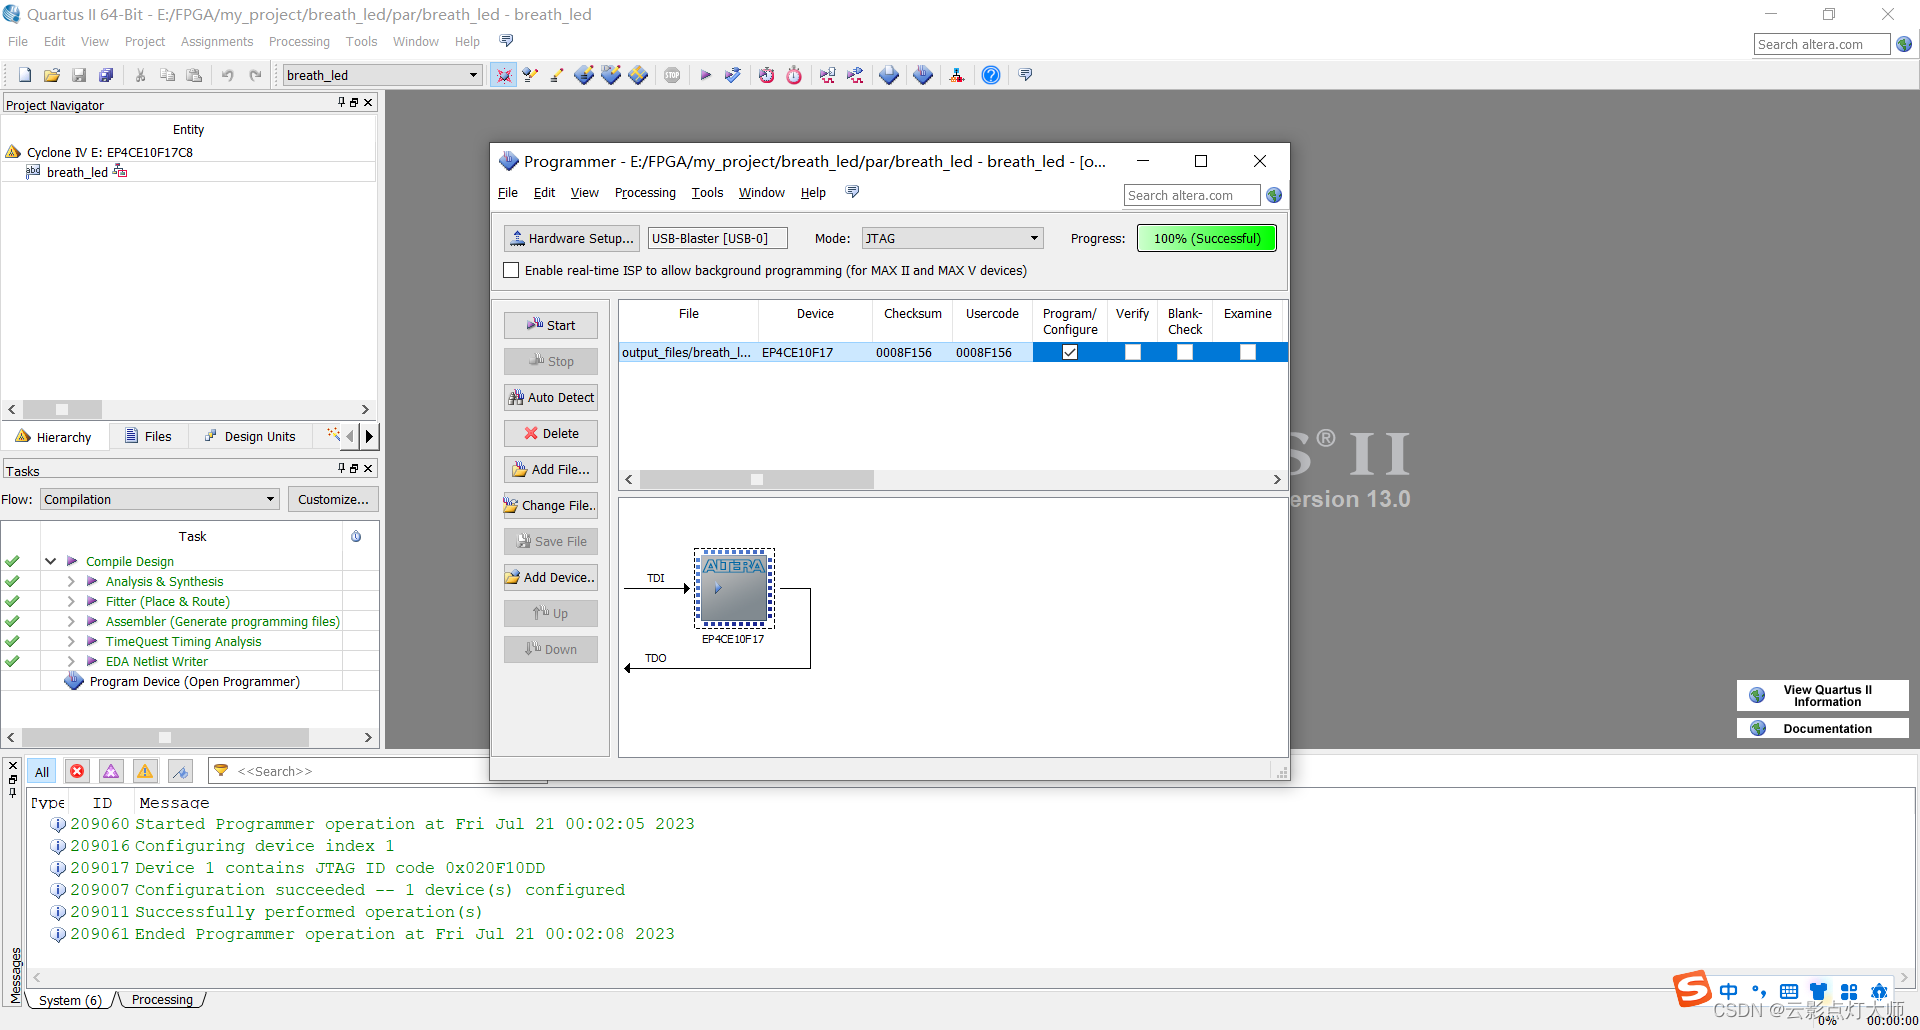Click the Chinese input mode indicator in tray
Image resolution: width=1920 pixels, height=1030 pixels.
click(1729, 991)
